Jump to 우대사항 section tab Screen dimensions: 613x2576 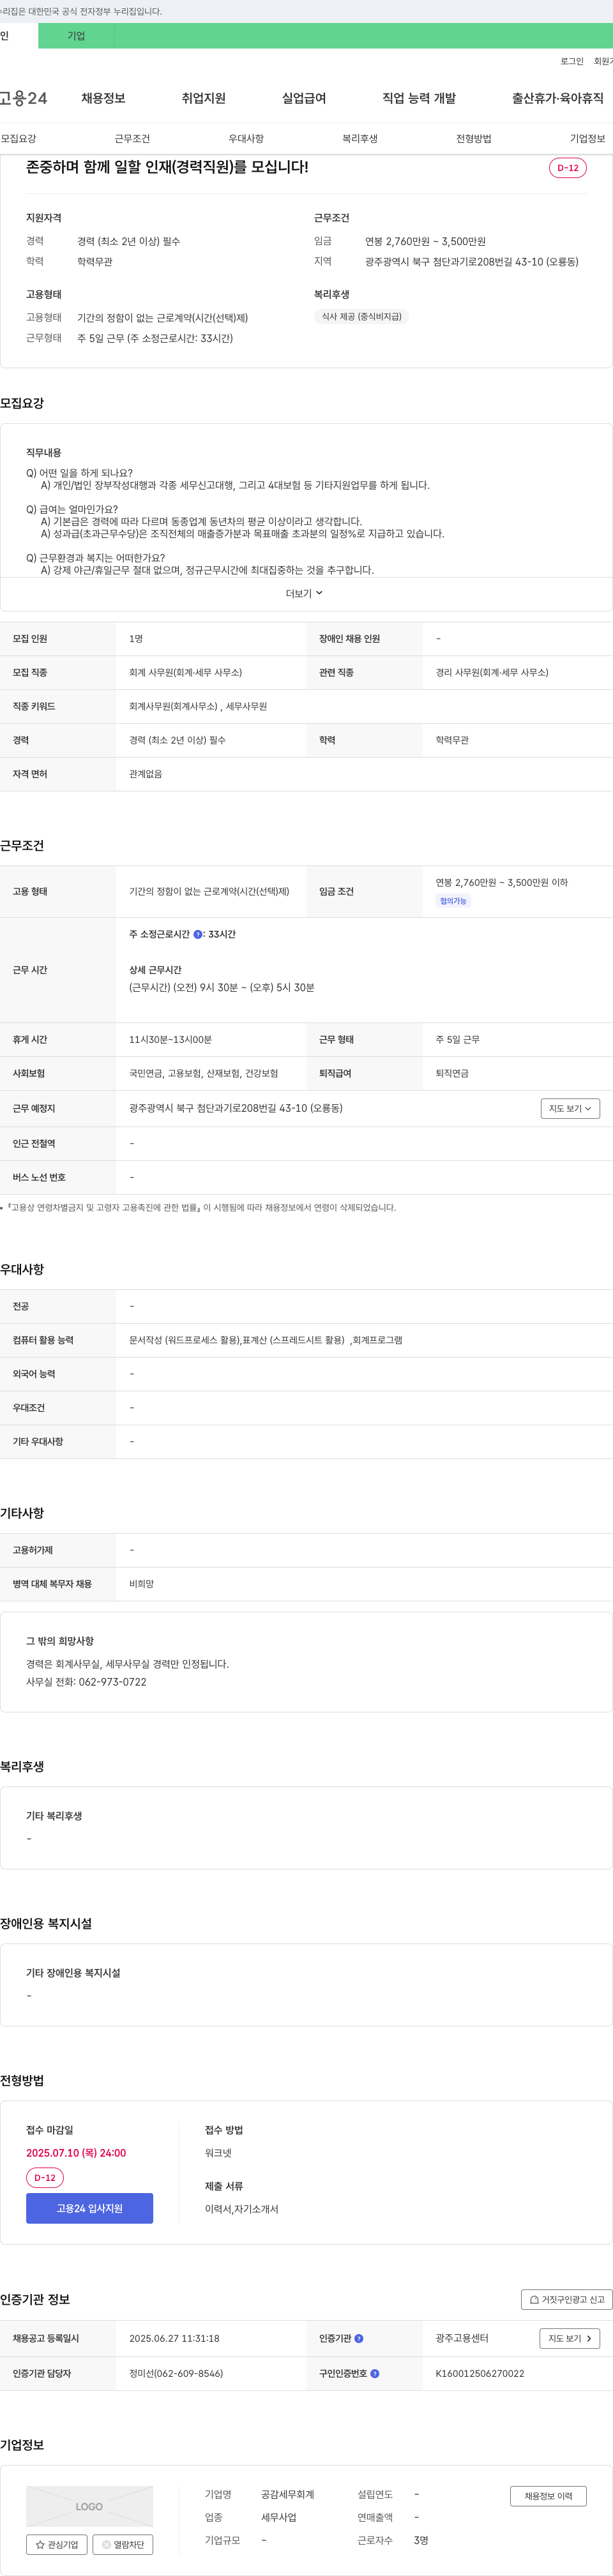246,139
